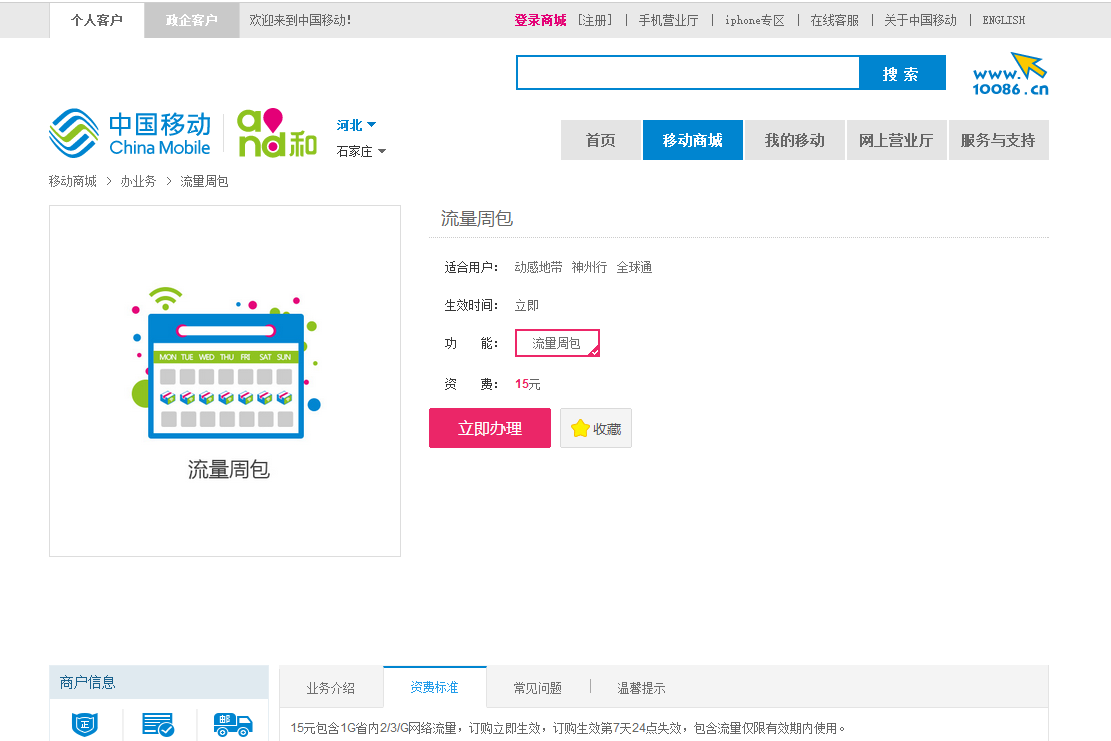
Task: Click the 搜索 search button
Action: point(901,73)
